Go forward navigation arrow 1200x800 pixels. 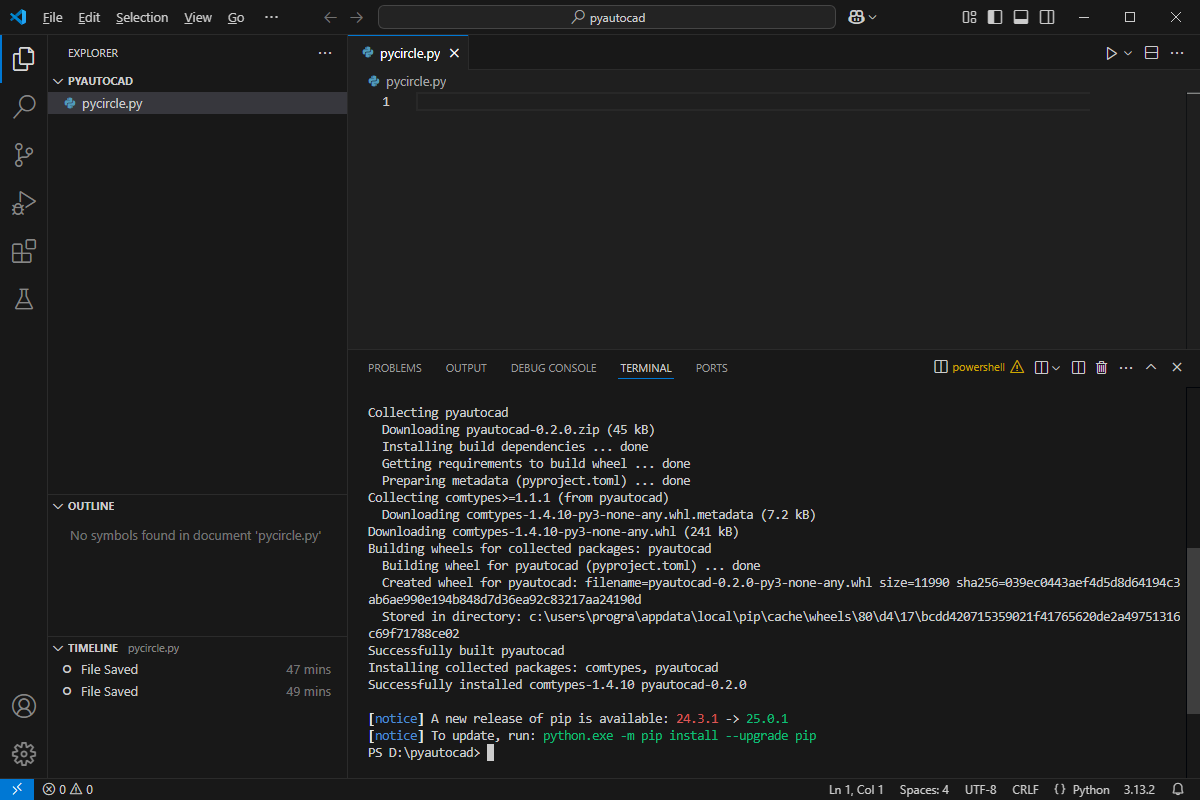pyautogui.click(x=357, y=17)
